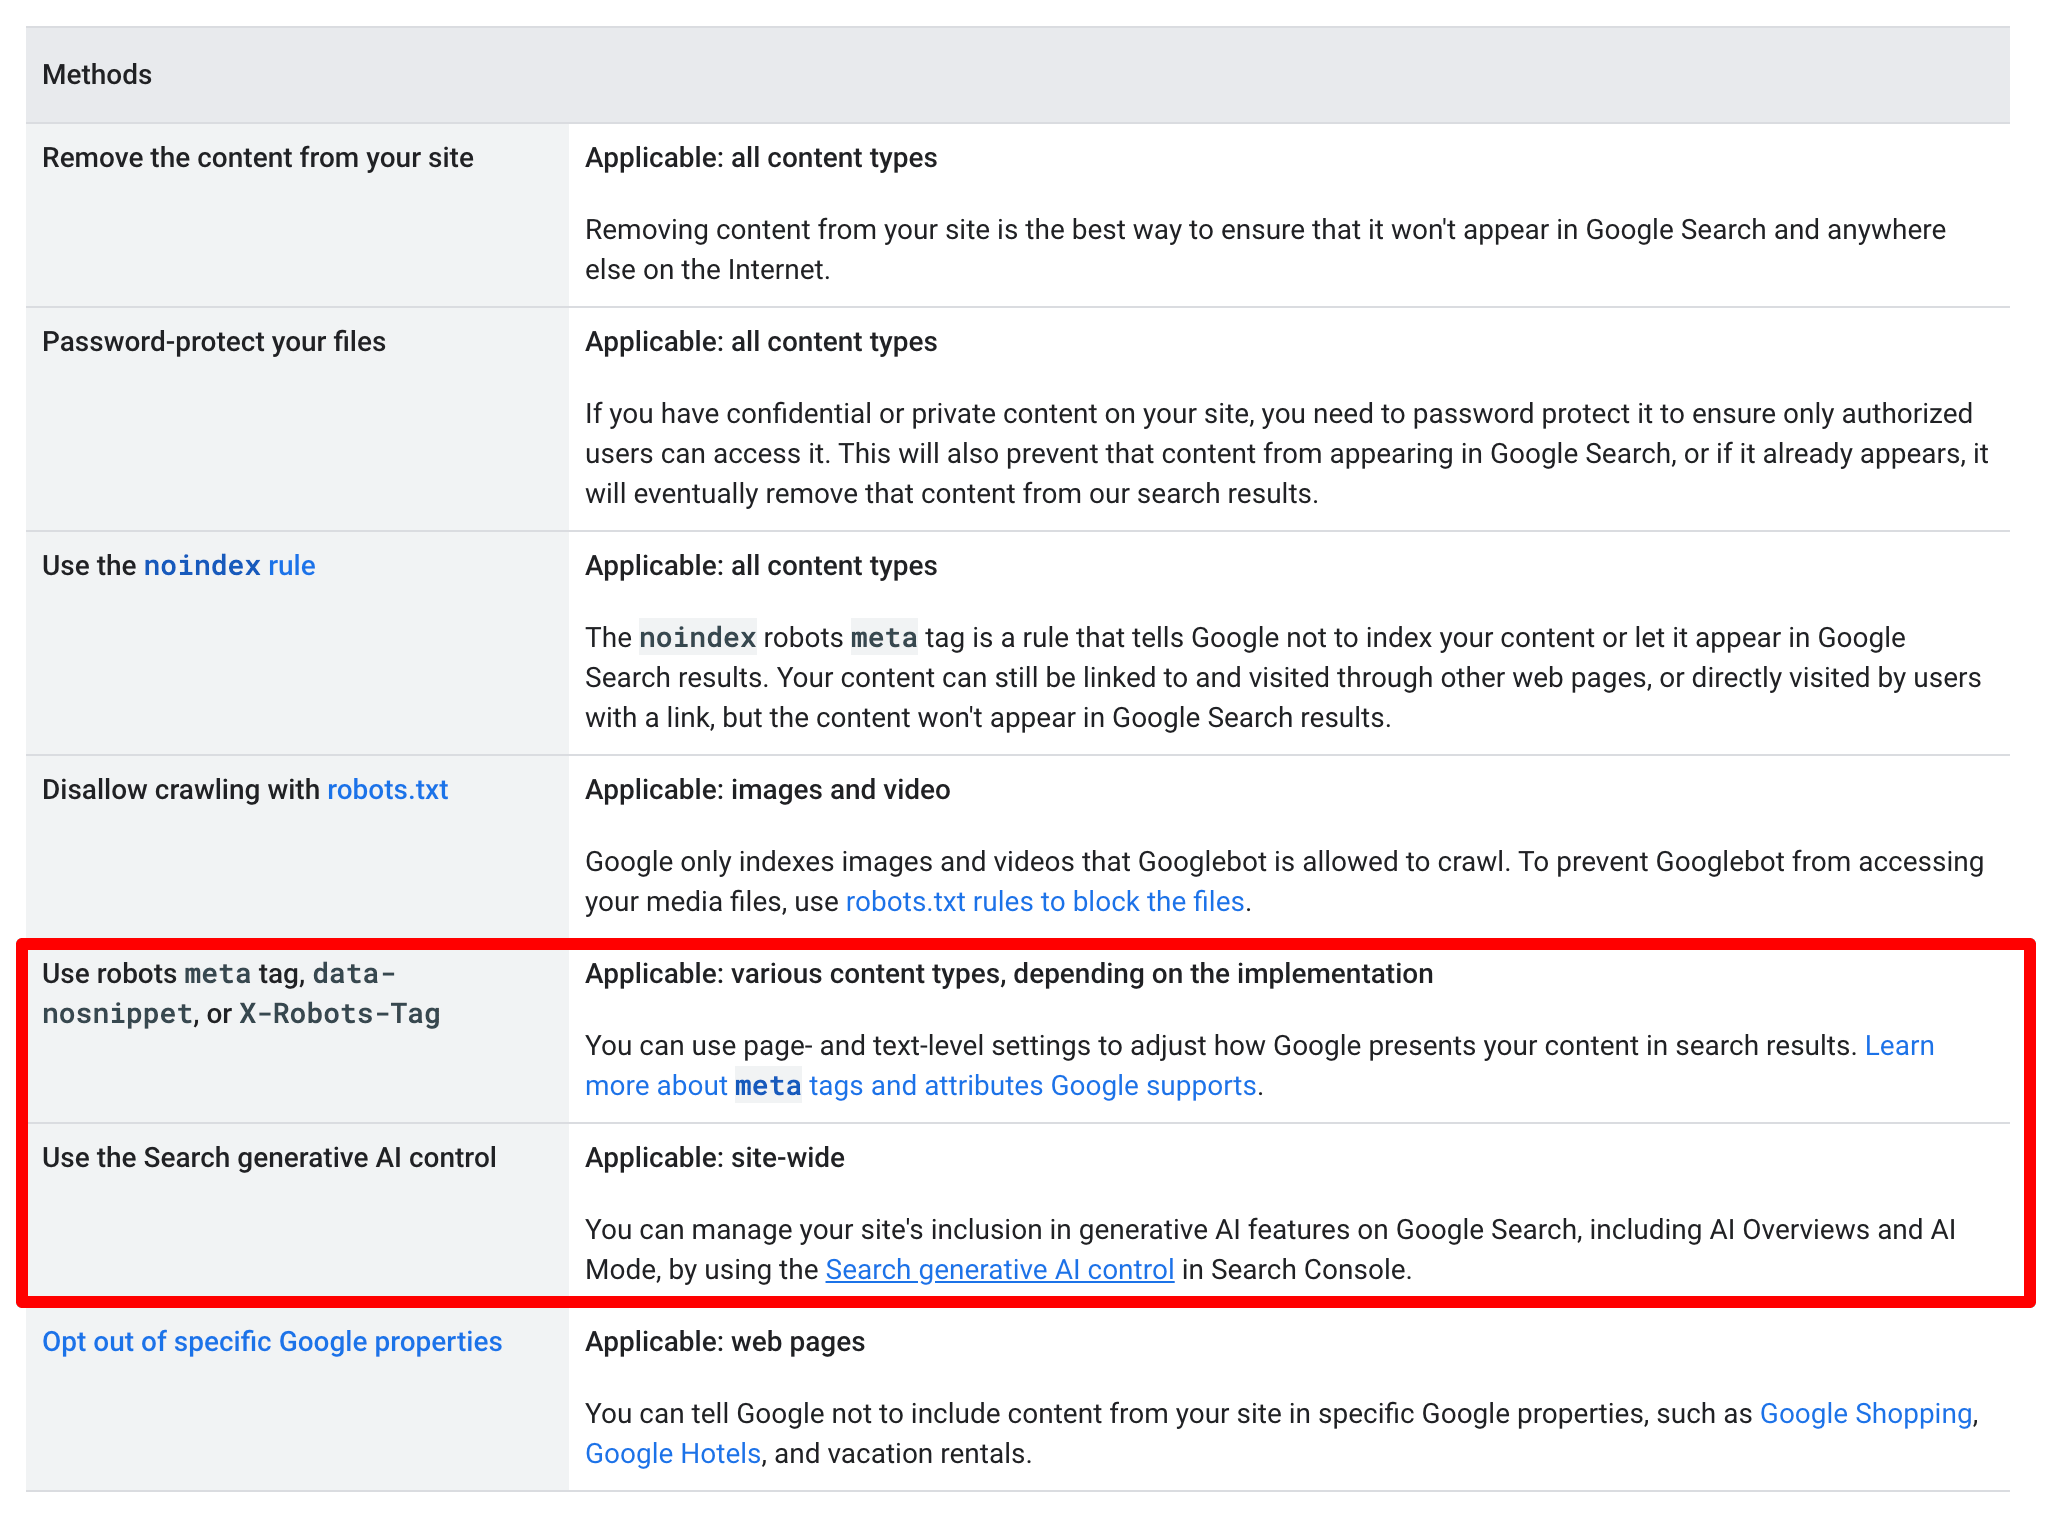Follow the robots.txt link in left column
Image resolution: width=2050 pixels, height=1524 pixels.
click(x=387, y=790)
